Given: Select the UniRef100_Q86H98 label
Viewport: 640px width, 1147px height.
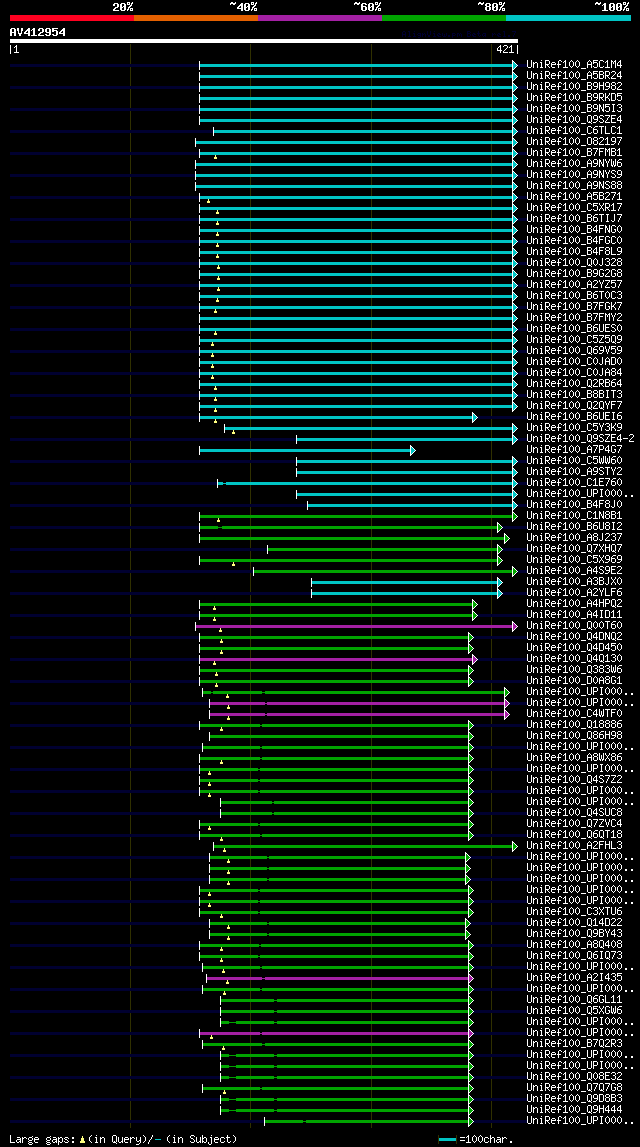Looking at the screenshot, I should pyautogui.click(x=574, y=735).
